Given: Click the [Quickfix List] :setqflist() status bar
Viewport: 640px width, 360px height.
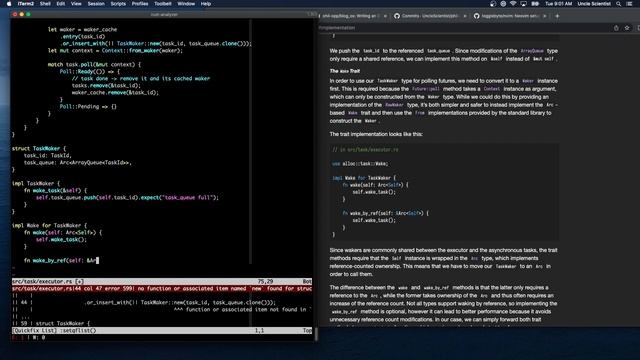Looking at the screenshot, I should tap(162, 331).
